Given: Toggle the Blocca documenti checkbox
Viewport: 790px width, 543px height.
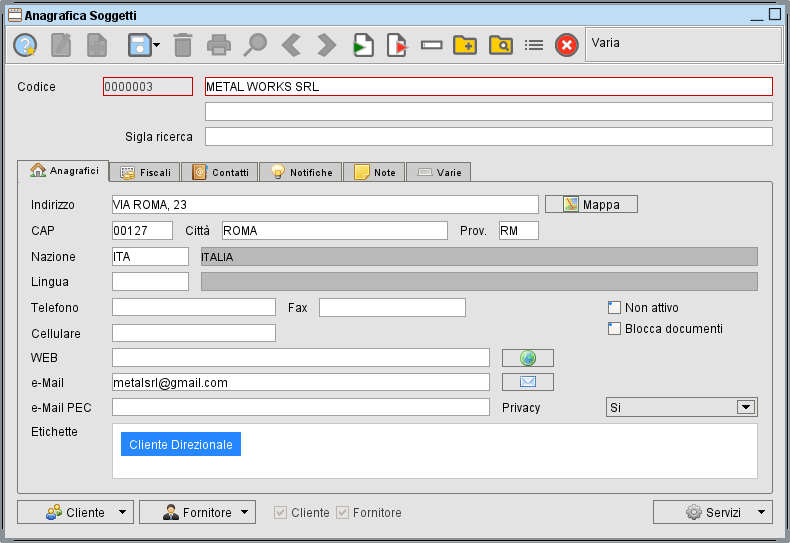Looking at the screenshot, I should (615, 329).
